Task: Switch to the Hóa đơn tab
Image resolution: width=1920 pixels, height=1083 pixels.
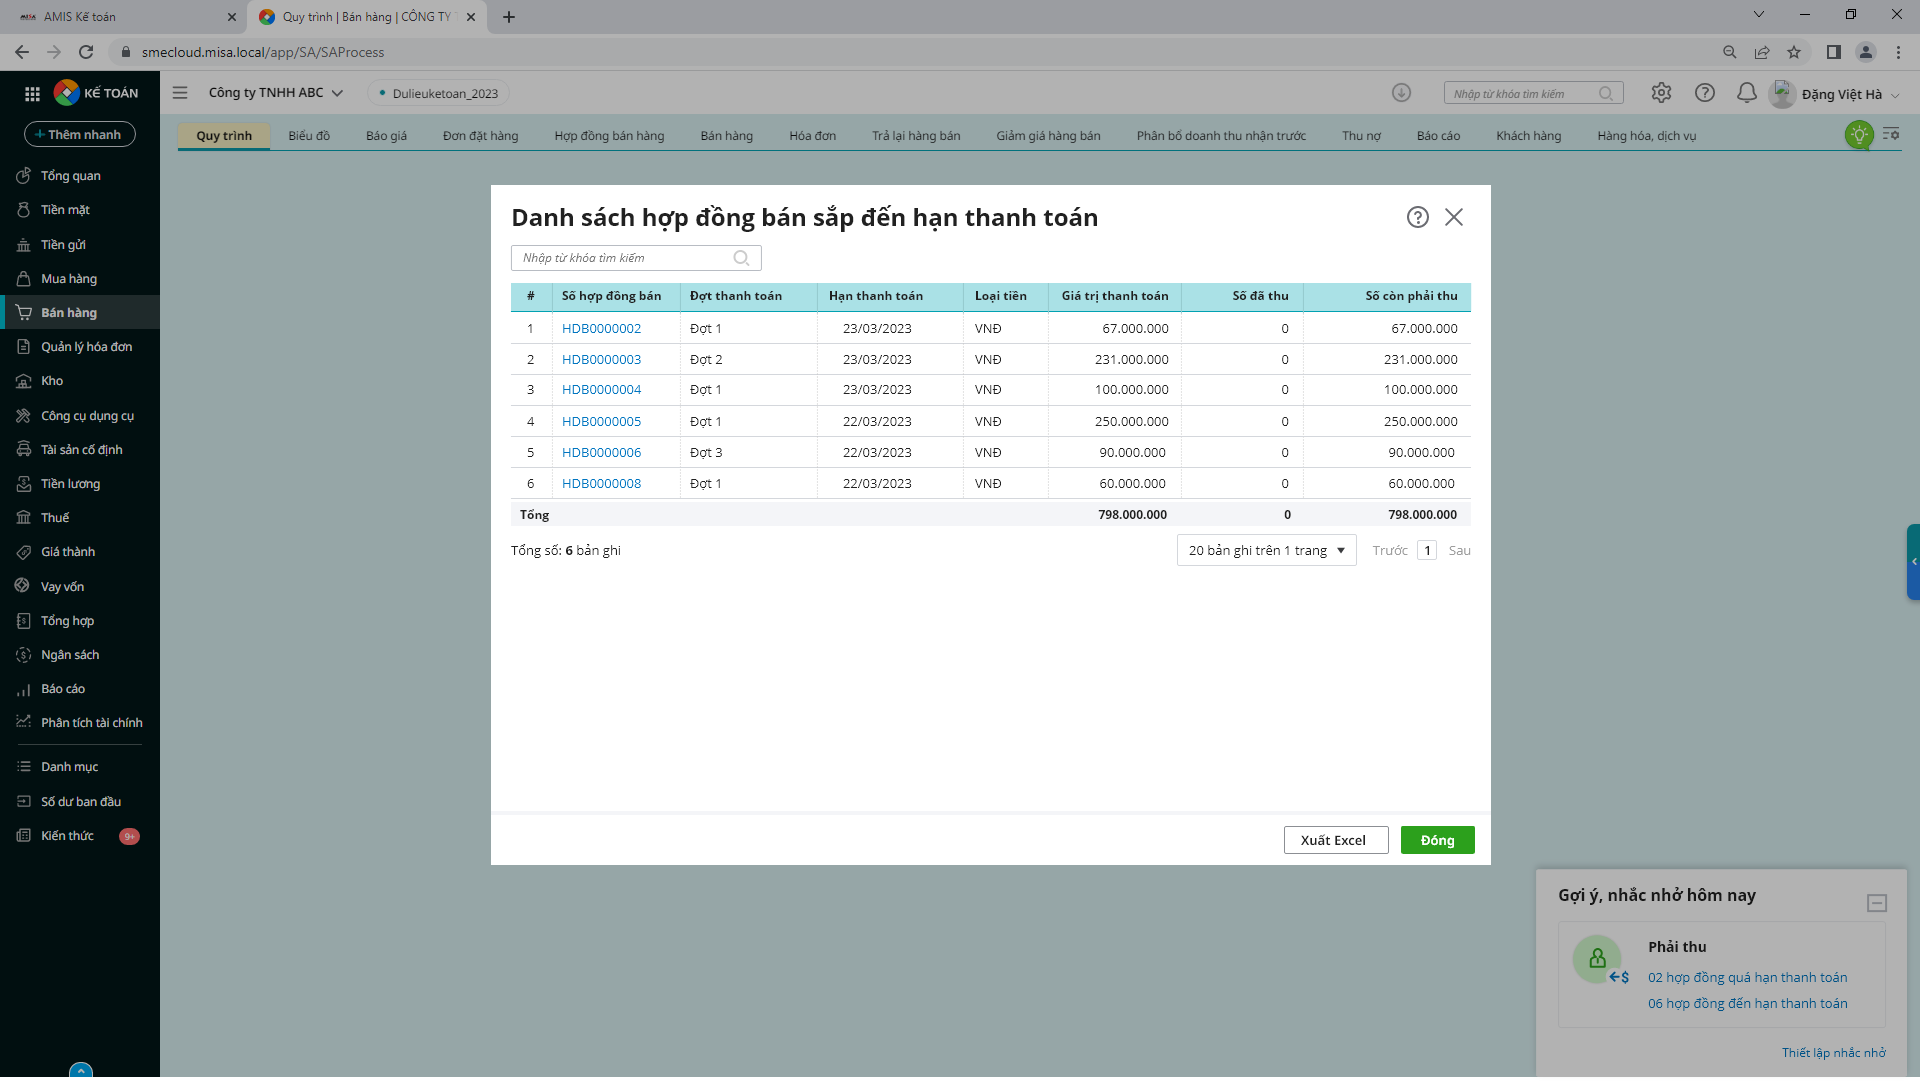Action: click(812, 136)
